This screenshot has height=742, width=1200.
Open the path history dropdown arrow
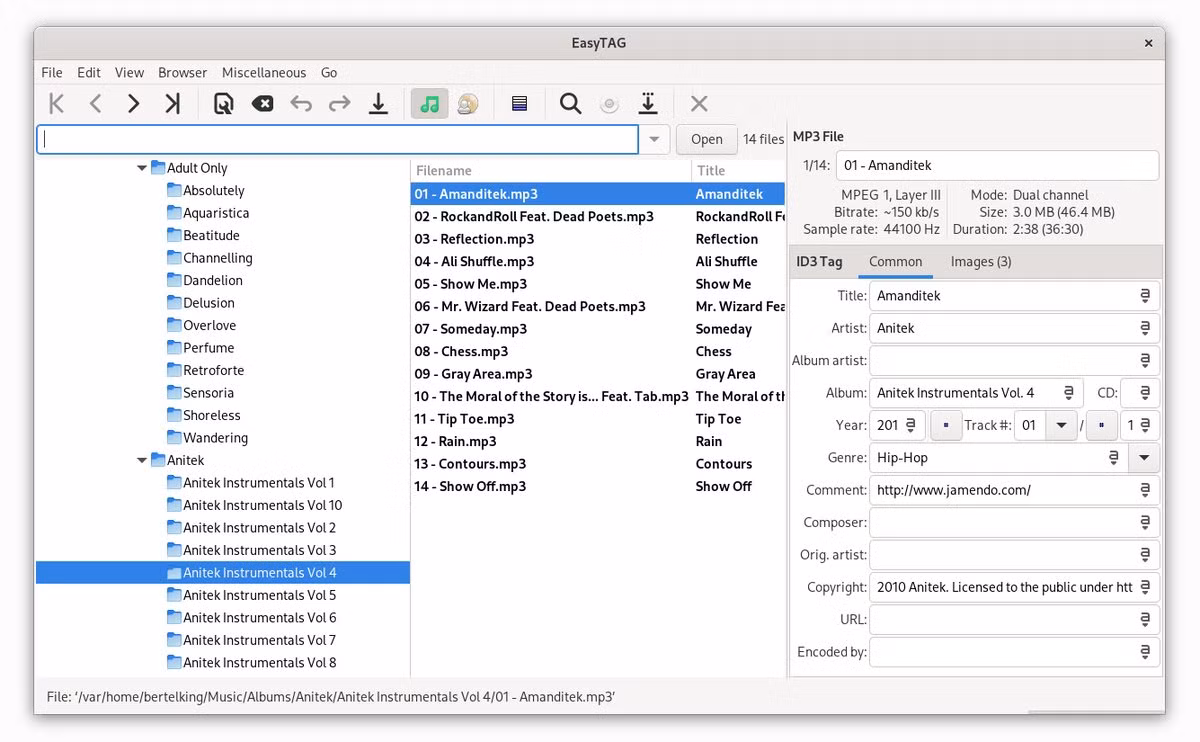(655, 139)
